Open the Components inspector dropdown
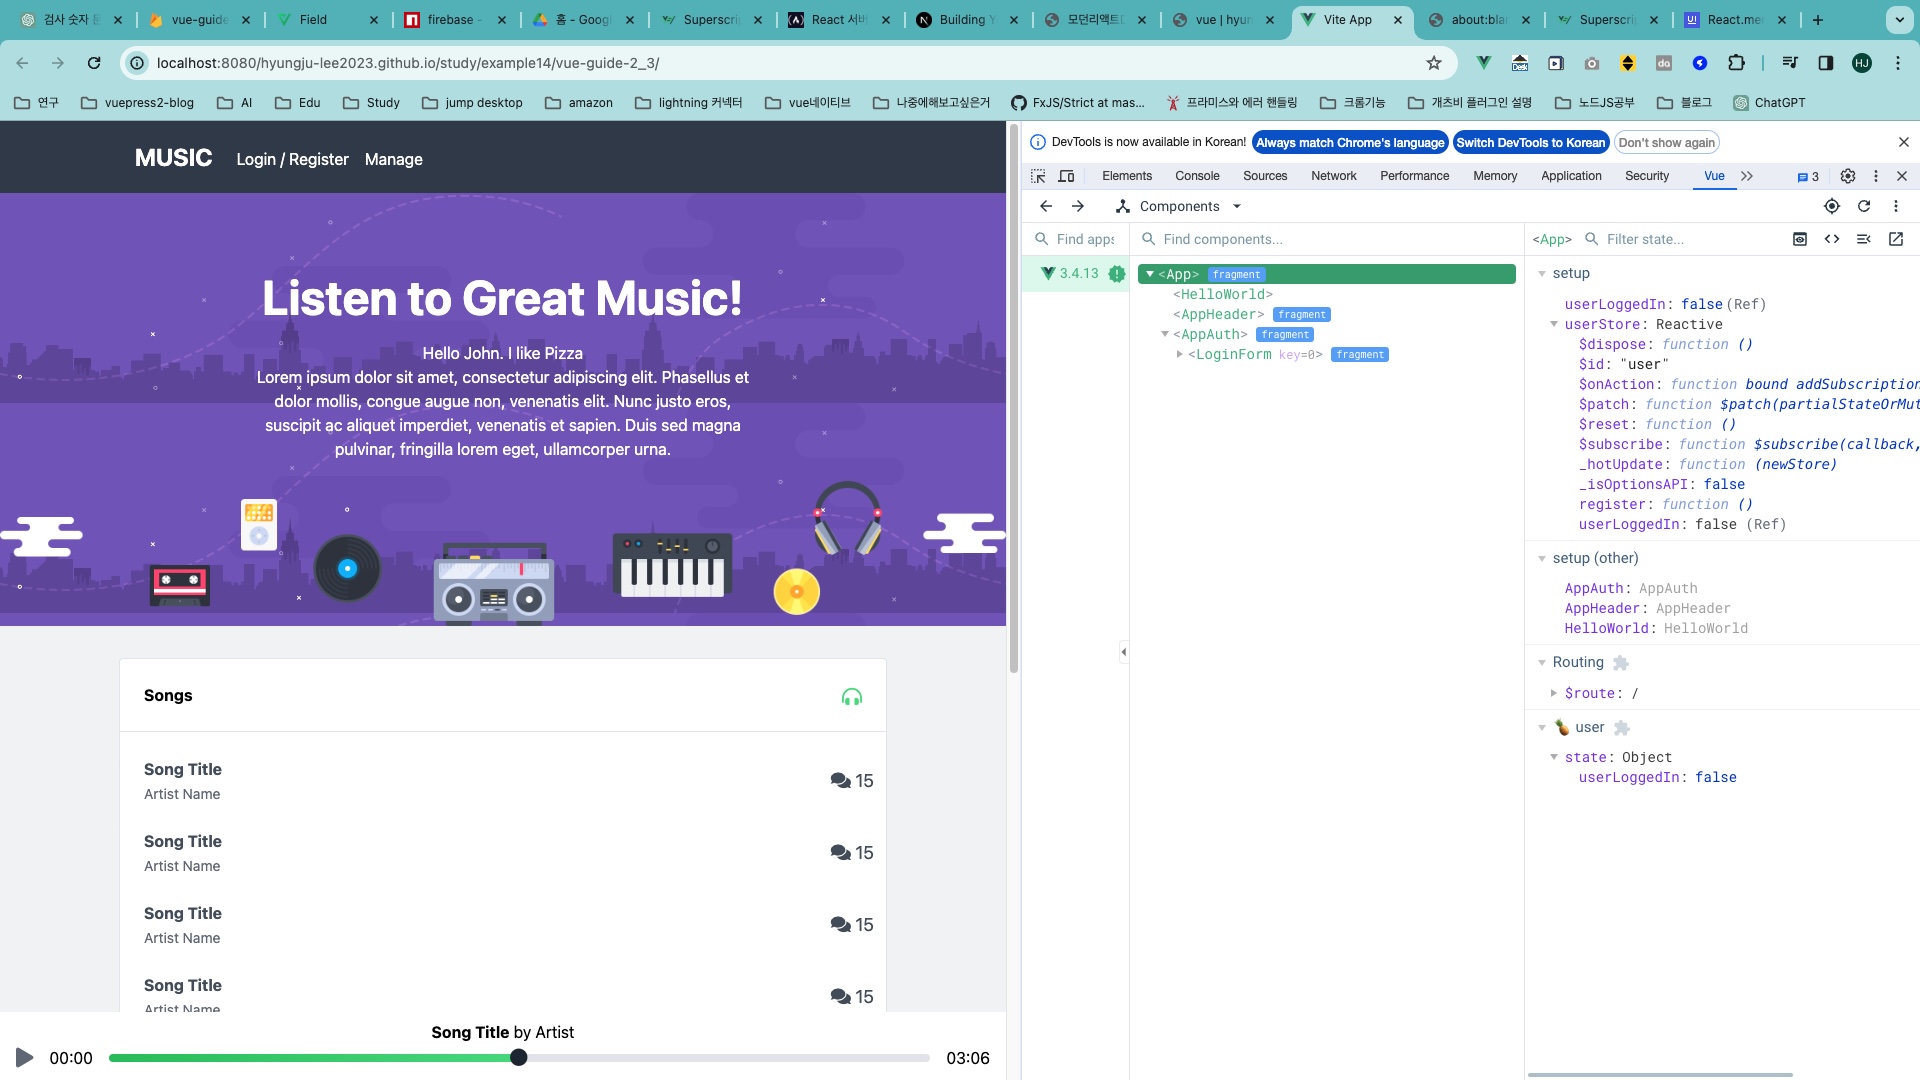 click(x=1179, y=206)
